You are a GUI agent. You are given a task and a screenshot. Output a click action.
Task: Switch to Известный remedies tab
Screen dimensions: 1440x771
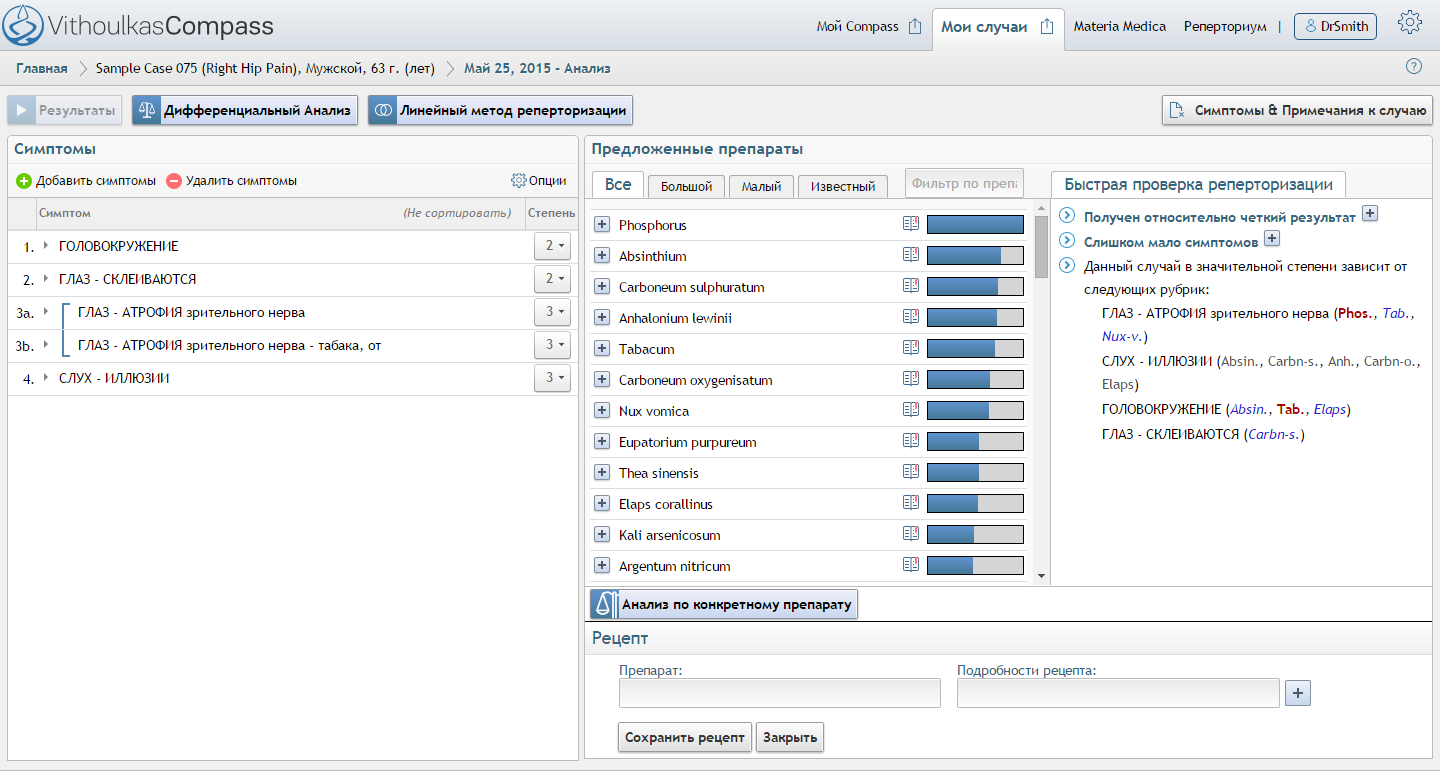tap(843, 186)
